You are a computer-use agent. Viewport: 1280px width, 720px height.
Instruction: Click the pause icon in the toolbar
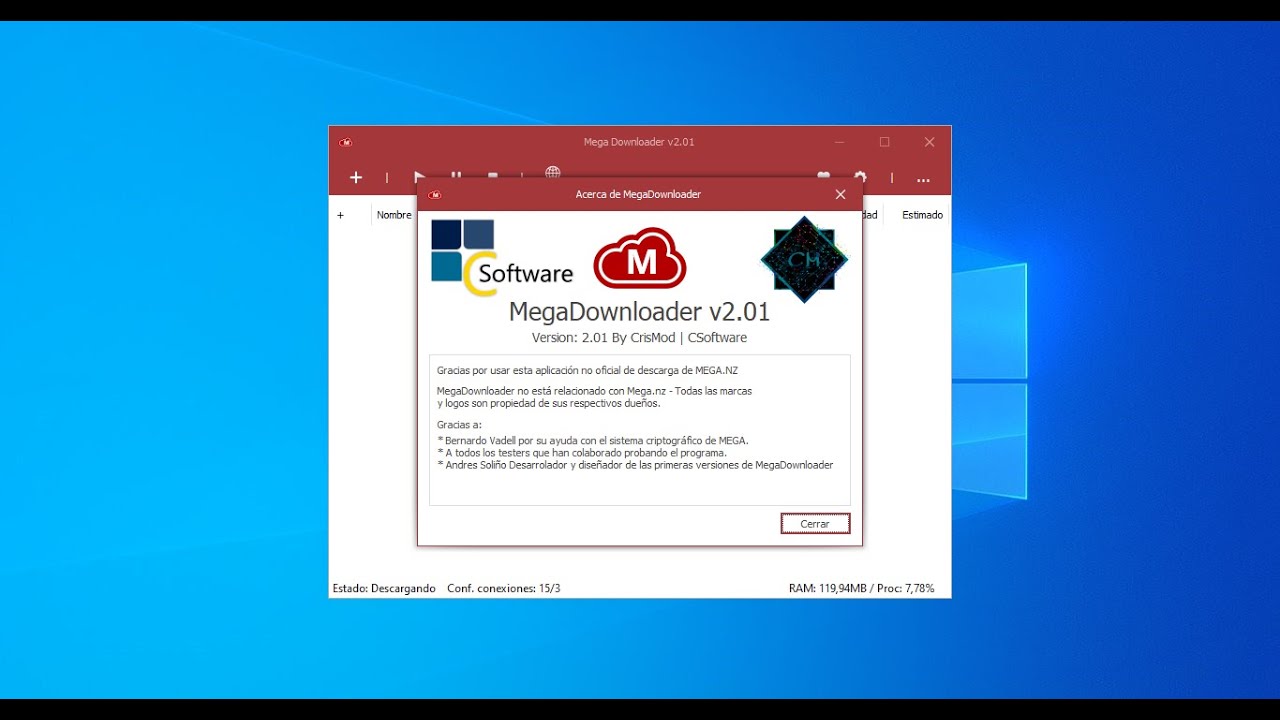(x=456, y=175)
